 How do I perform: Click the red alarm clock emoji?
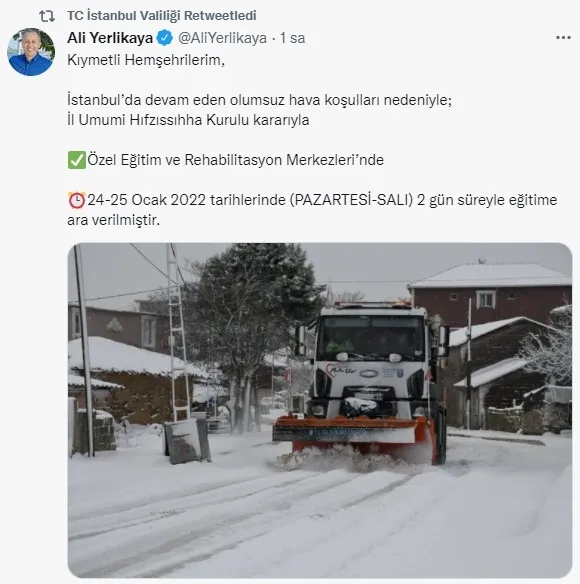click(77, 200)
